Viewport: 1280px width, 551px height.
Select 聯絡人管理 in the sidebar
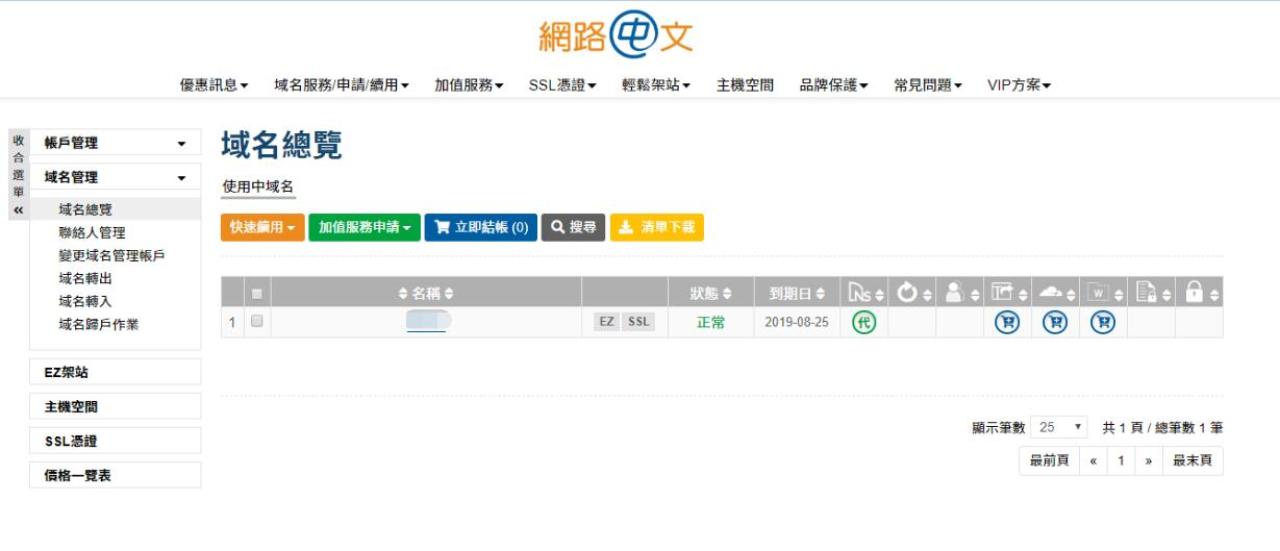click(x=92, y=233)
